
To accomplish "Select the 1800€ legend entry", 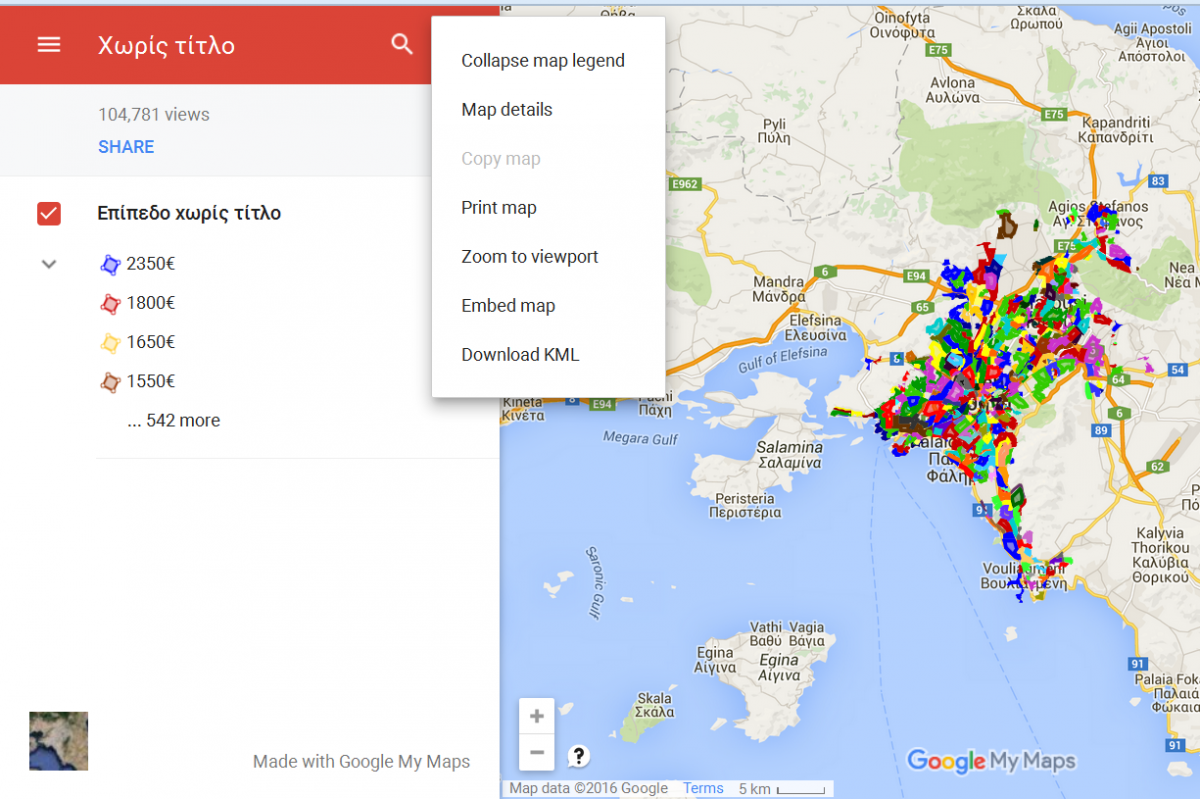I will (151, 303).
